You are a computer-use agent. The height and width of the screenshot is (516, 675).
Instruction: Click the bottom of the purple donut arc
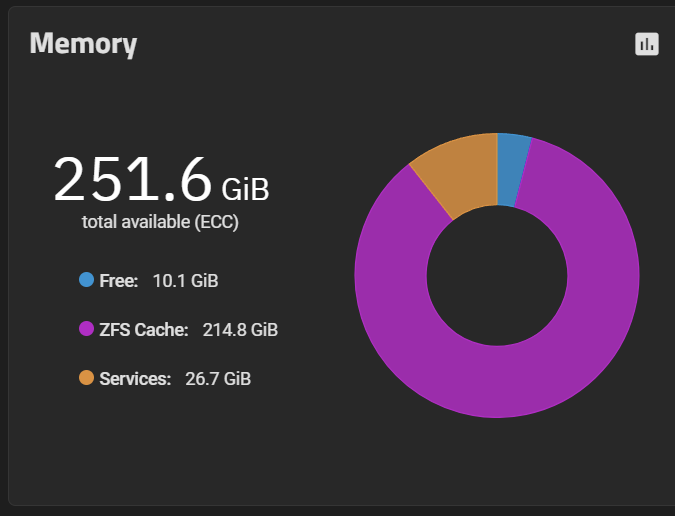497,382
